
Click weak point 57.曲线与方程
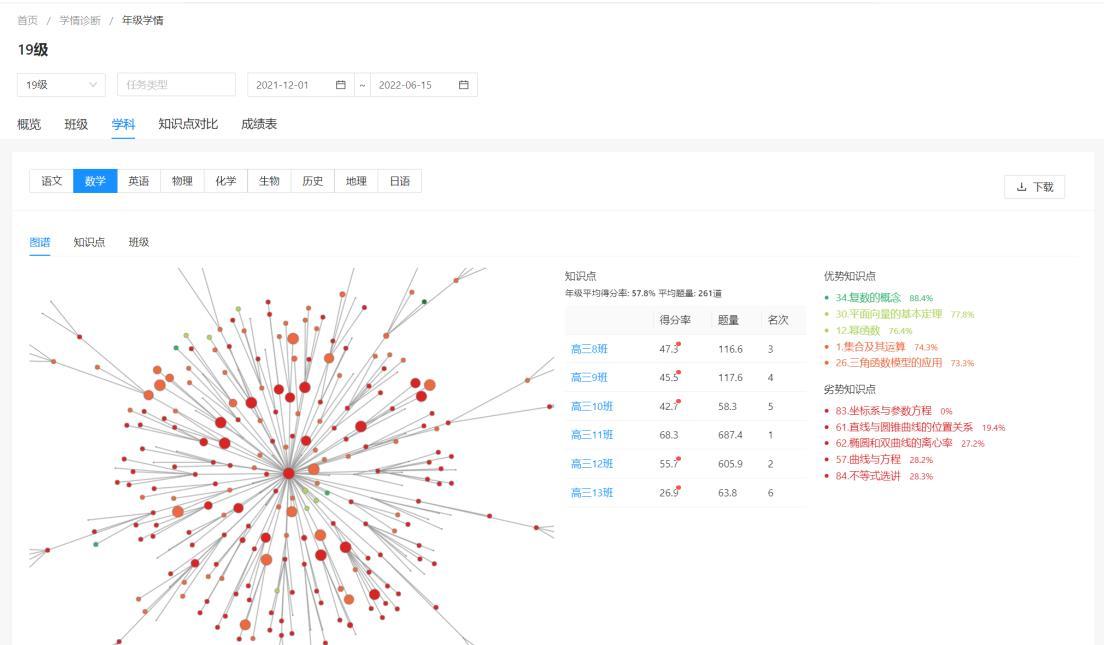pos(868,459)
